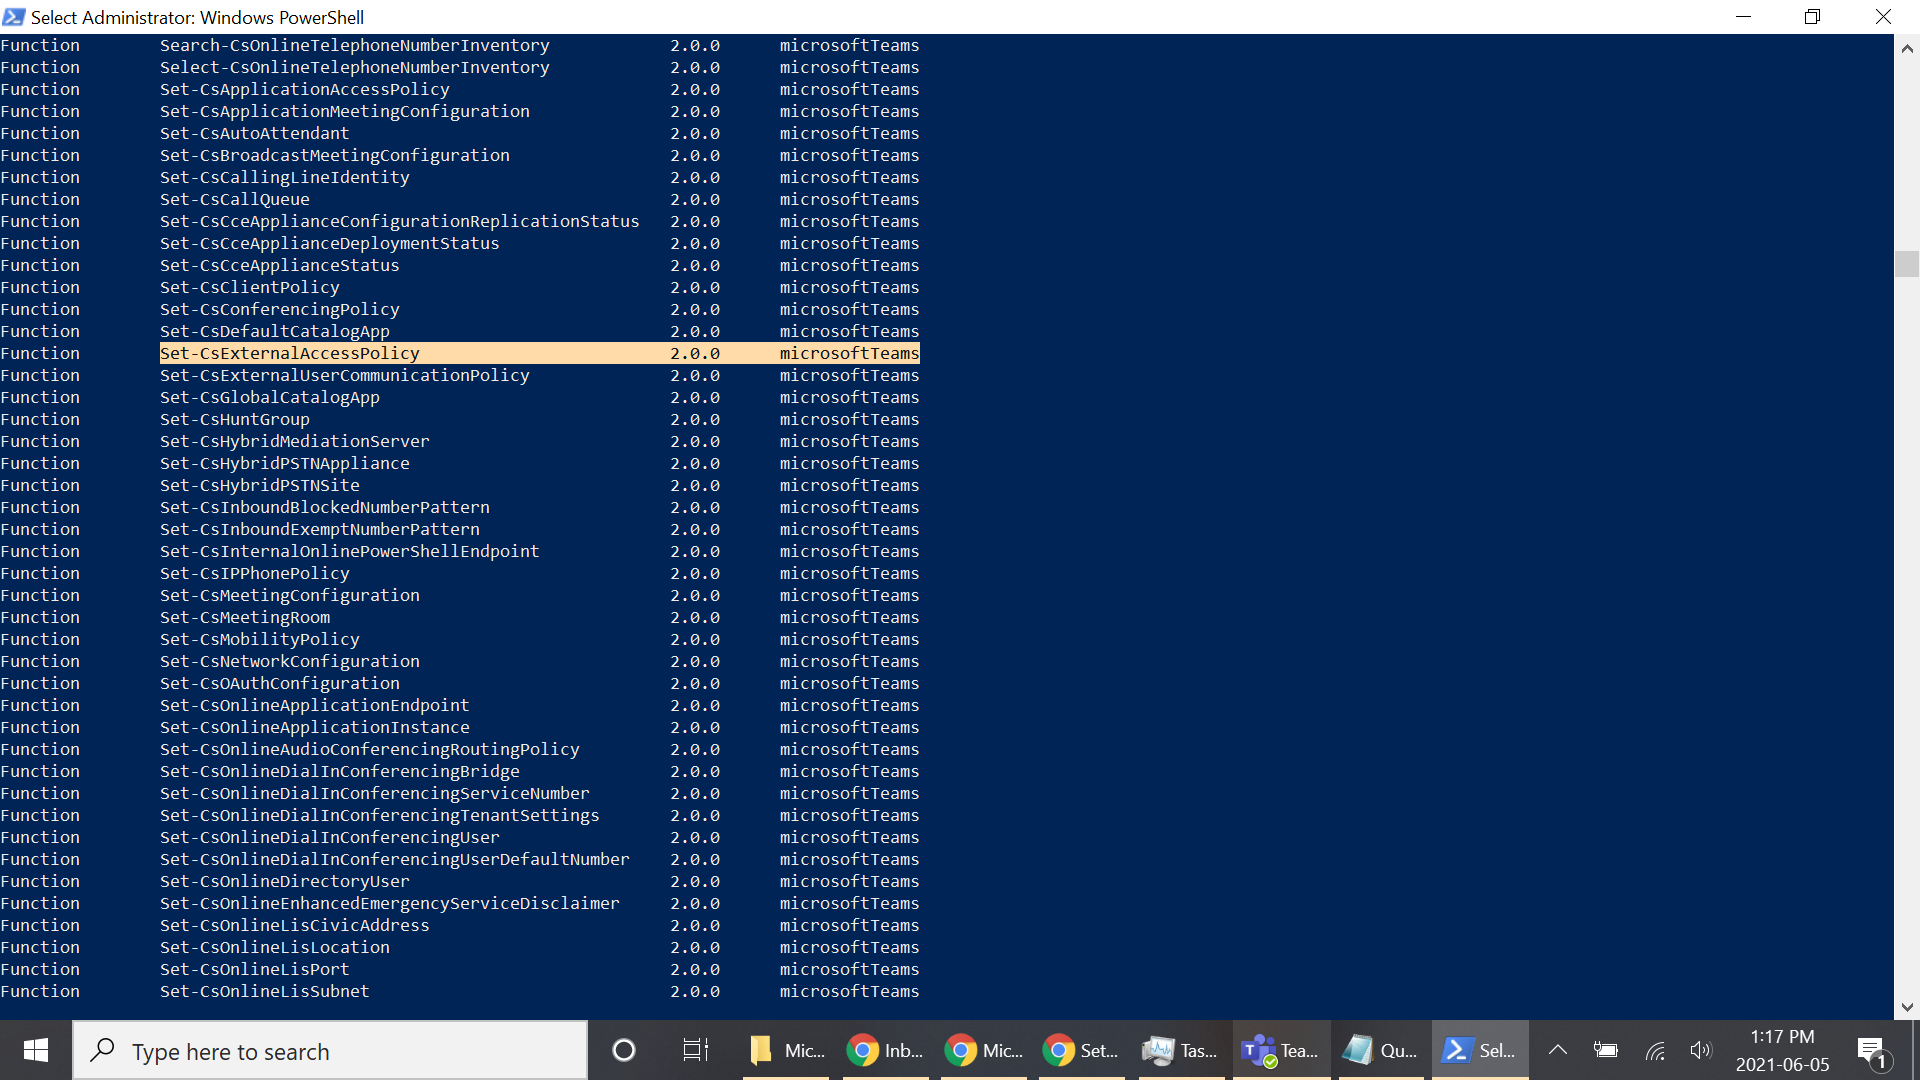Image resolution: width=1920 pixels, height=1080 pixels.
Task: Open the Tas... Task Manager taskbar item
Action: 1181,1050
